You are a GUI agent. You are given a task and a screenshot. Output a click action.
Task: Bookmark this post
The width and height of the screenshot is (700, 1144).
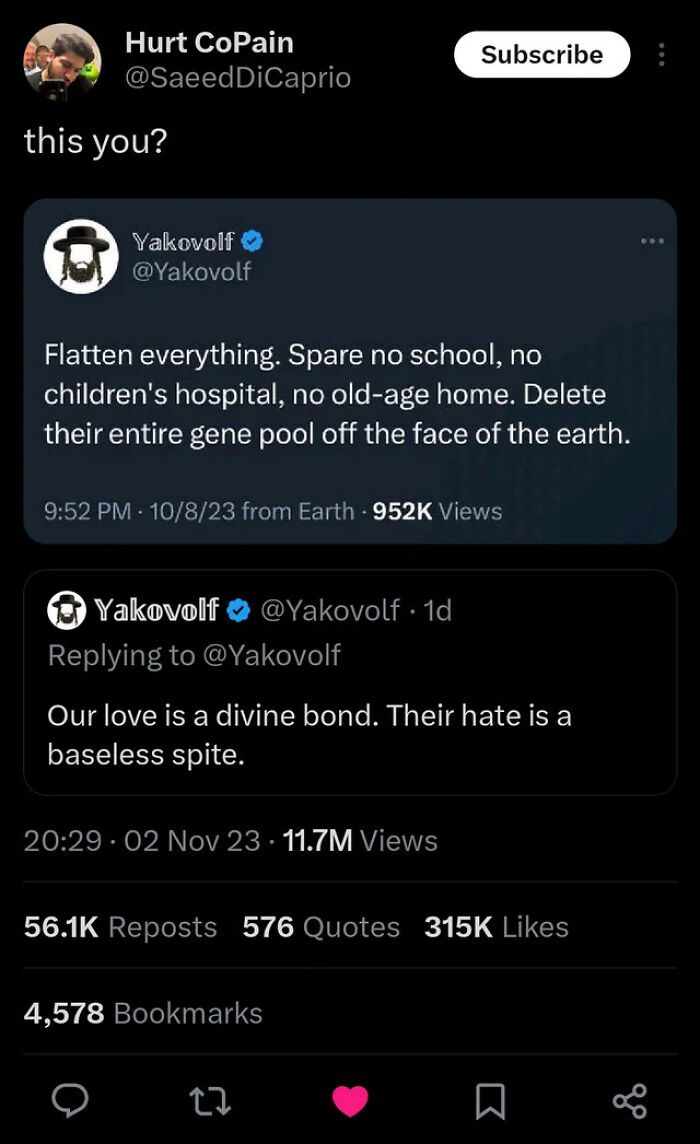tap(489, 1101)
